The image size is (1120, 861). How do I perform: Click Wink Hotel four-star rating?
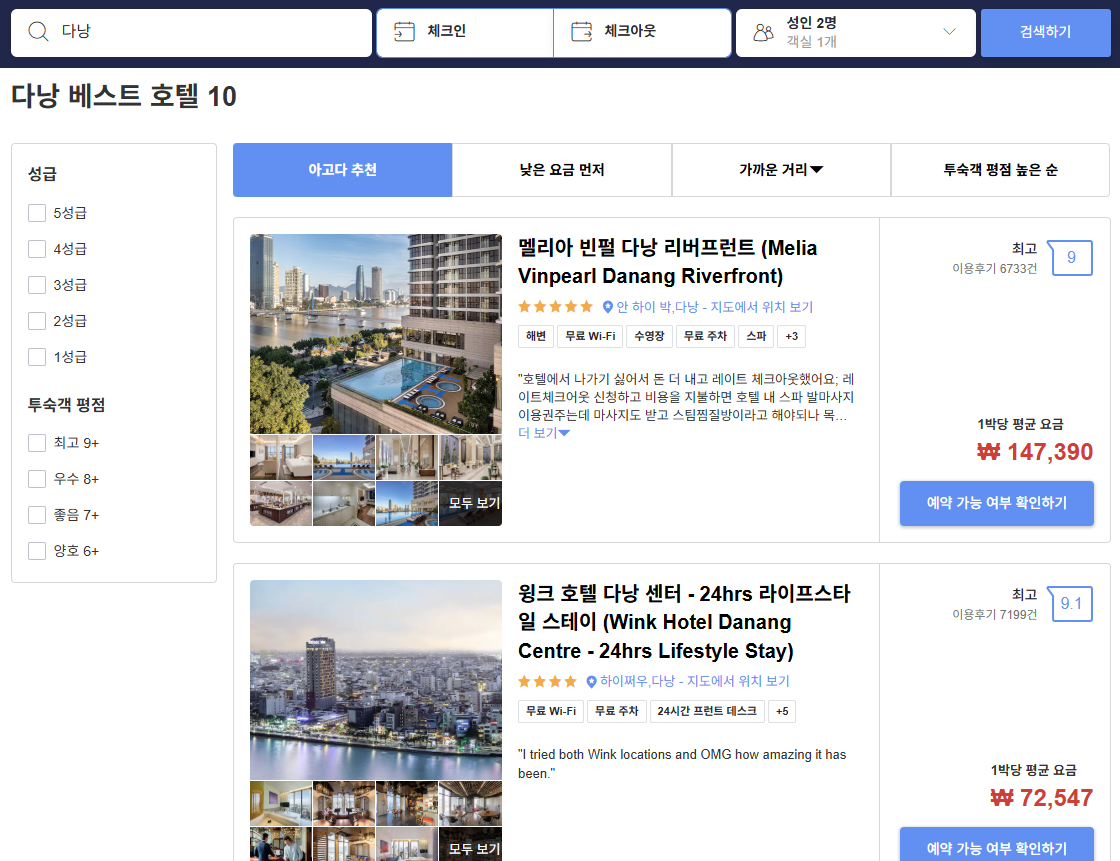click(547, 682)
